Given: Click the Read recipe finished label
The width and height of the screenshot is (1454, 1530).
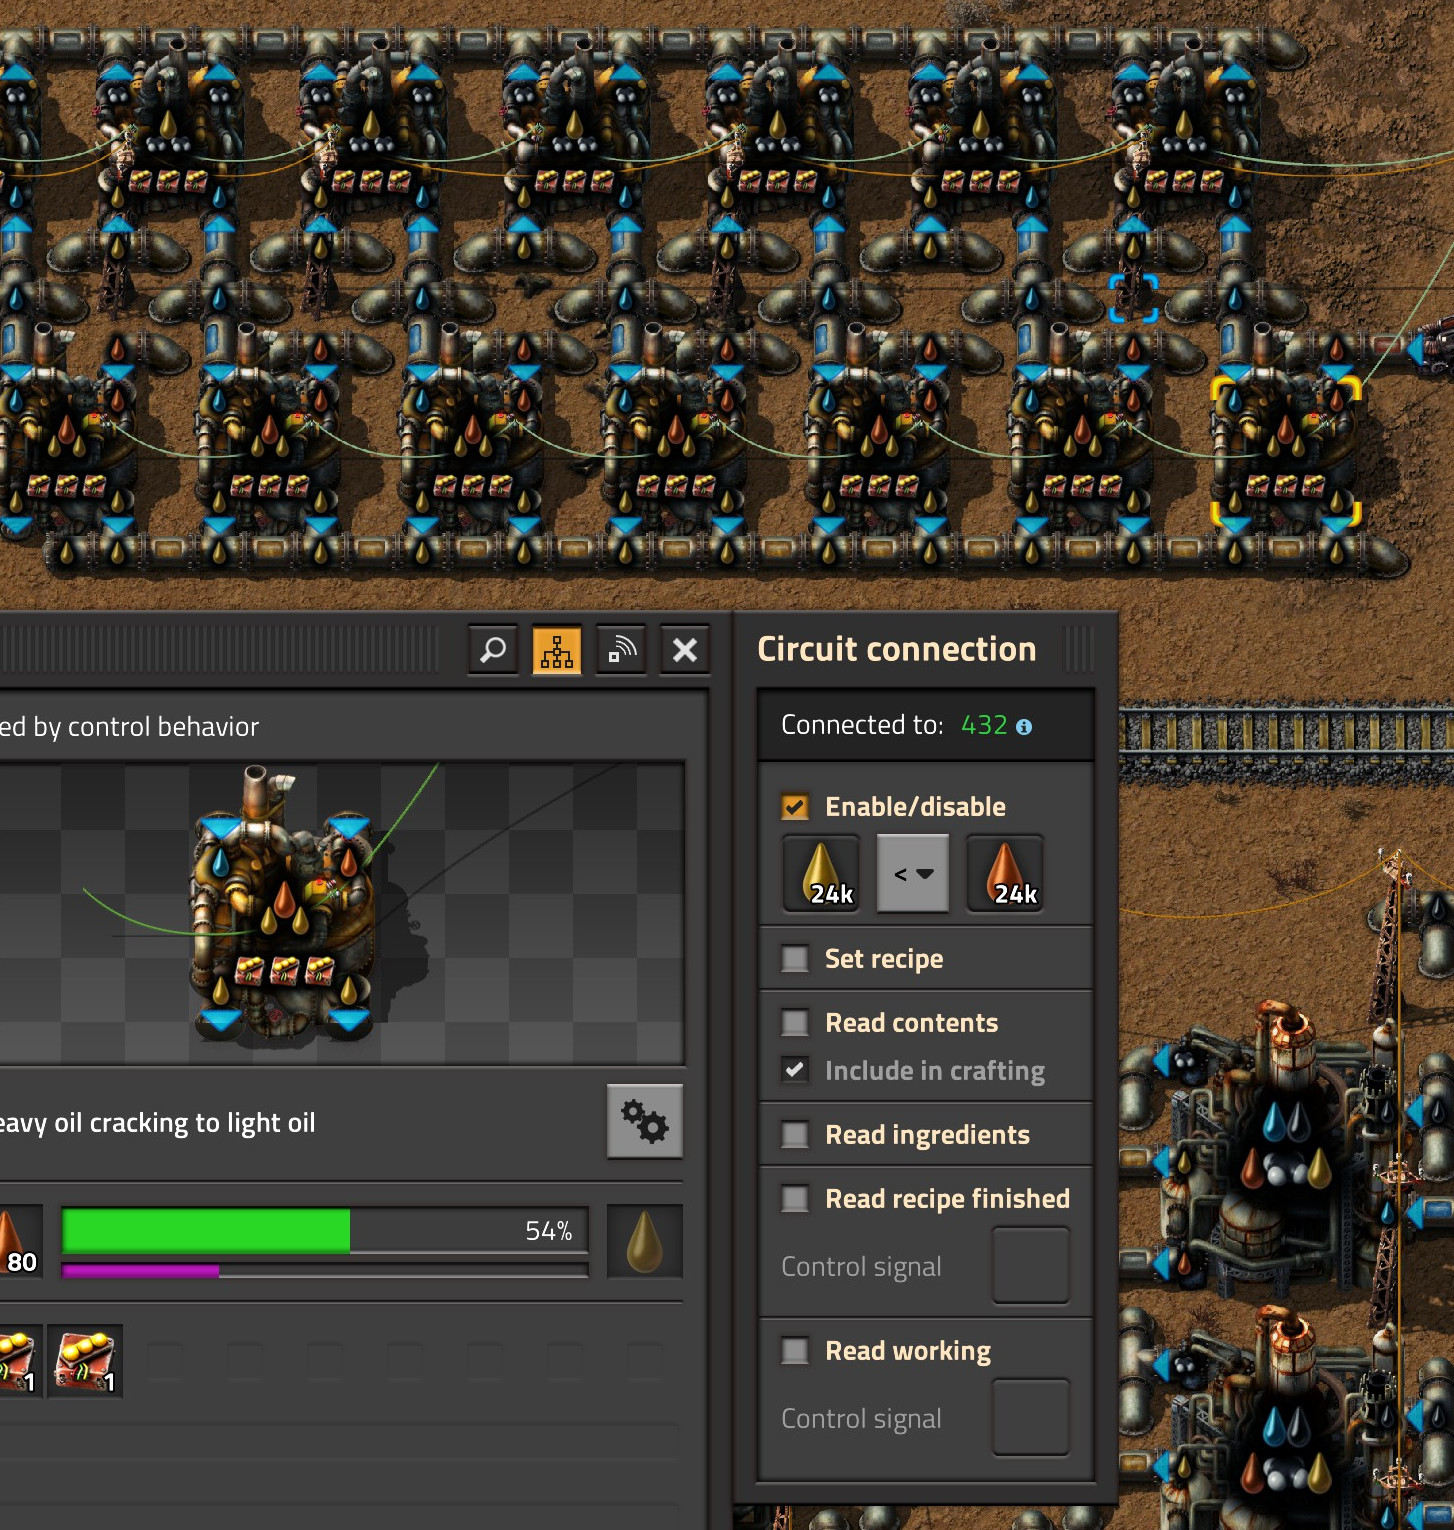Looking at the screenshot, I should [948, 1199].
